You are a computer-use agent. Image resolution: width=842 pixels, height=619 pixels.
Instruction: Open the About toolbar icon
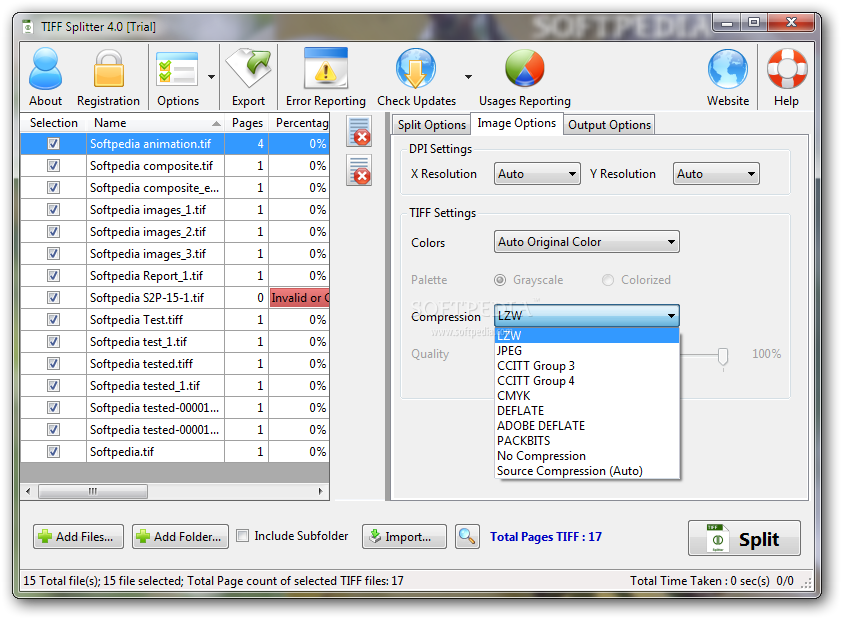pyautogui.click(x=45, y=77)
